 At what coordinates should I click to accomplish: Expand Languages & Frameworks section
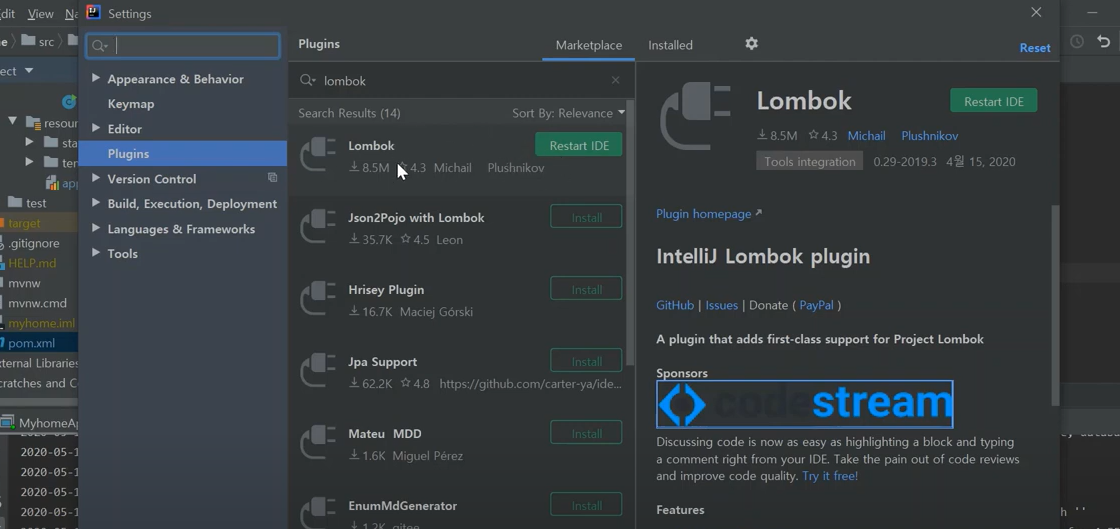coord(96,228)
